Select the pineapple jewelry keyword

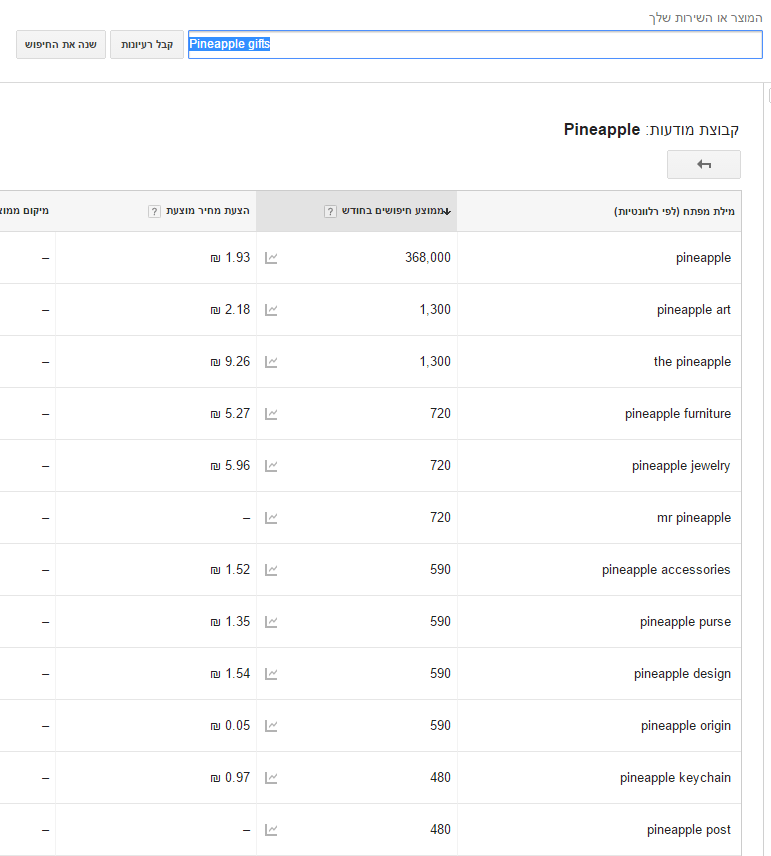680,466
